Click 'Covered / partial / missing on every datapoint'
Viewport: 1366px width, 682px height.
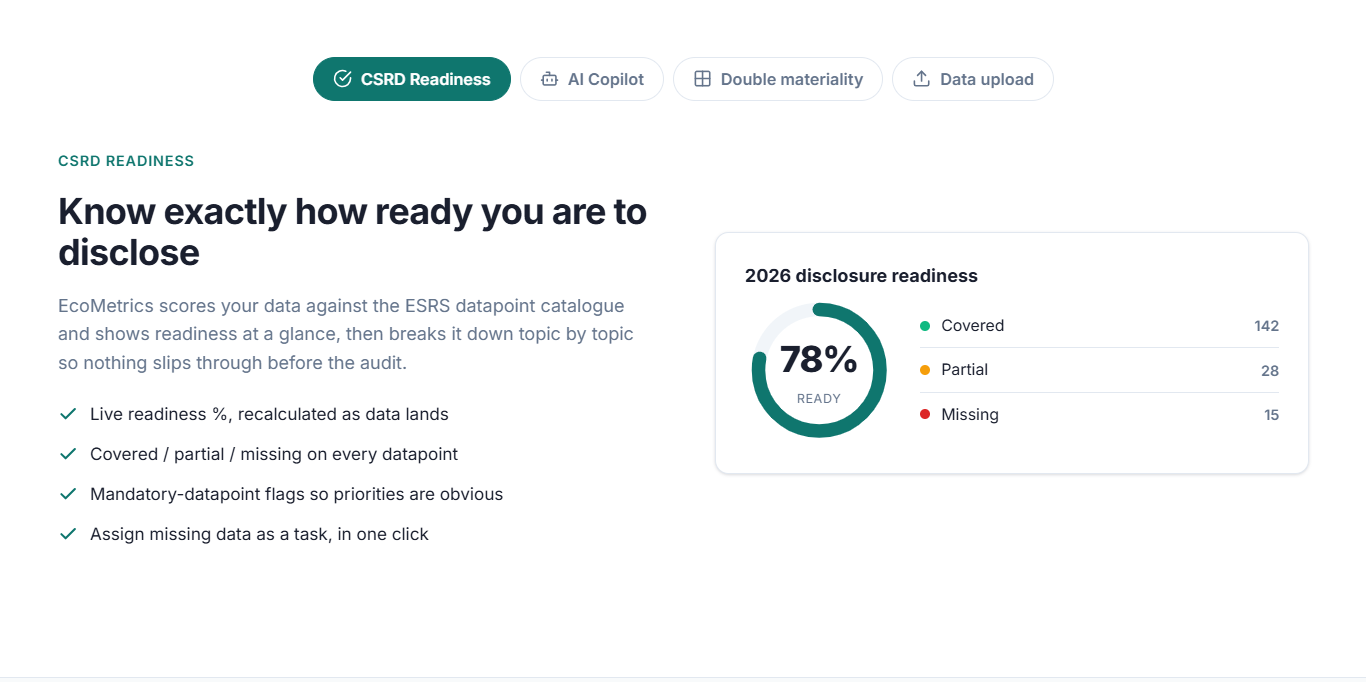(x=274, y=454)
